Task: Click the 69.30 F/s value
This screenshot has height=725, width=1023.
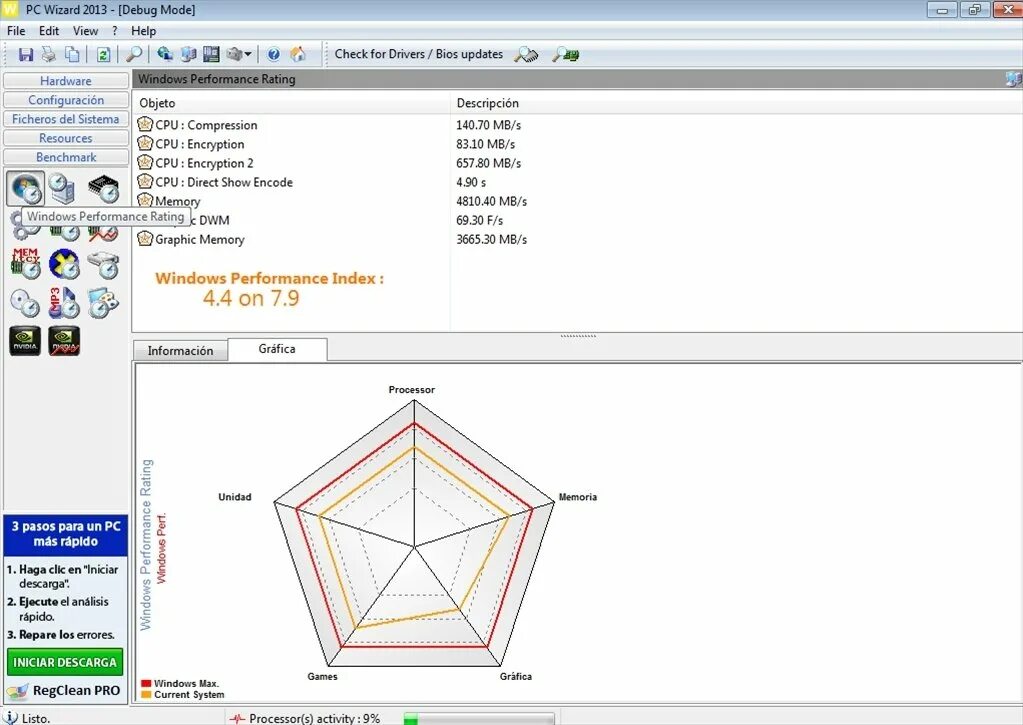Action: (x=480, y=220)
